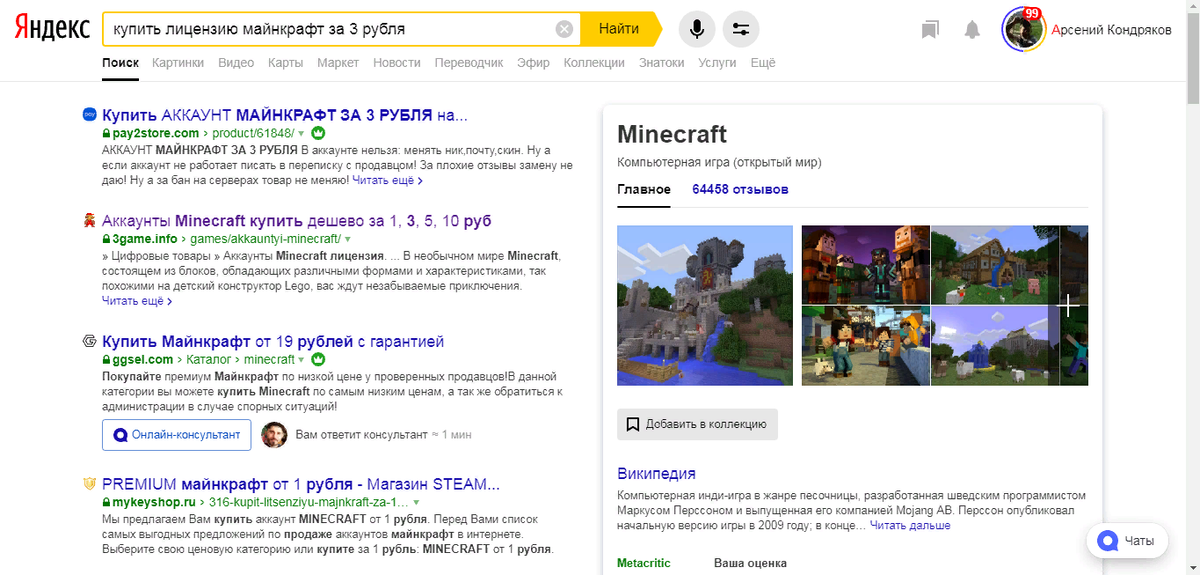Open search settings sliders icon

point(741,29)
